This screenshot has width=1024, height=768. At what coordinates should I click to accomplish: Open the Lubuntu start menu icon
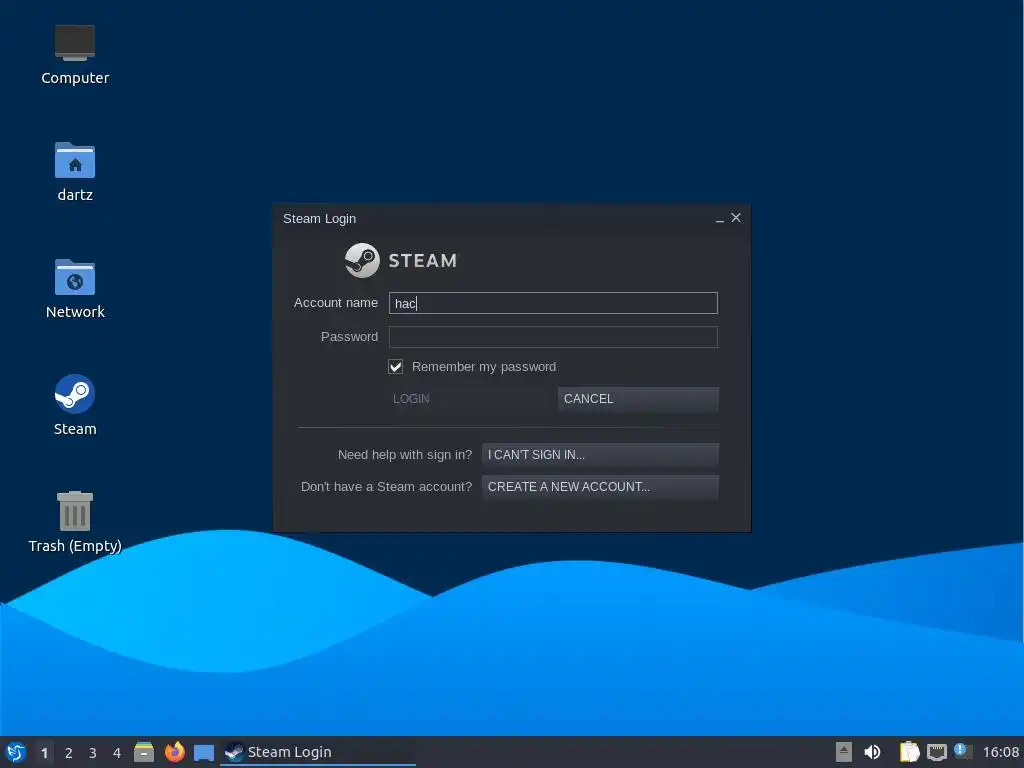[x=16, y=752]
